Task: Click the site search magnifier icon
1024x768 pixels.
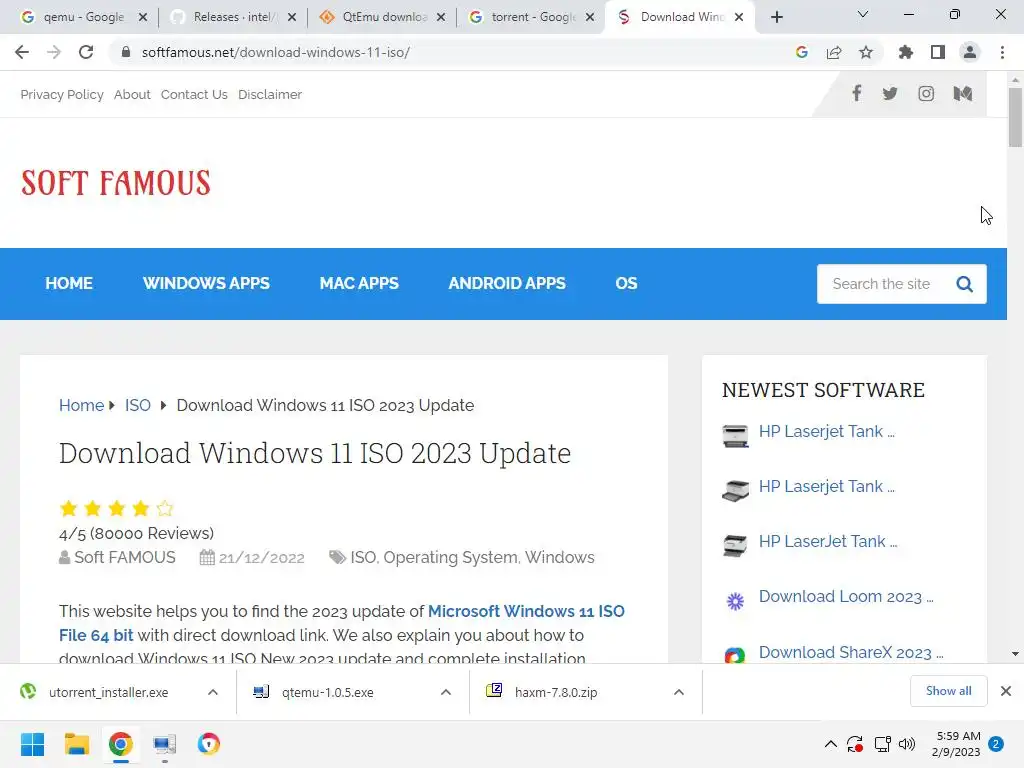Action: [965, 284]
